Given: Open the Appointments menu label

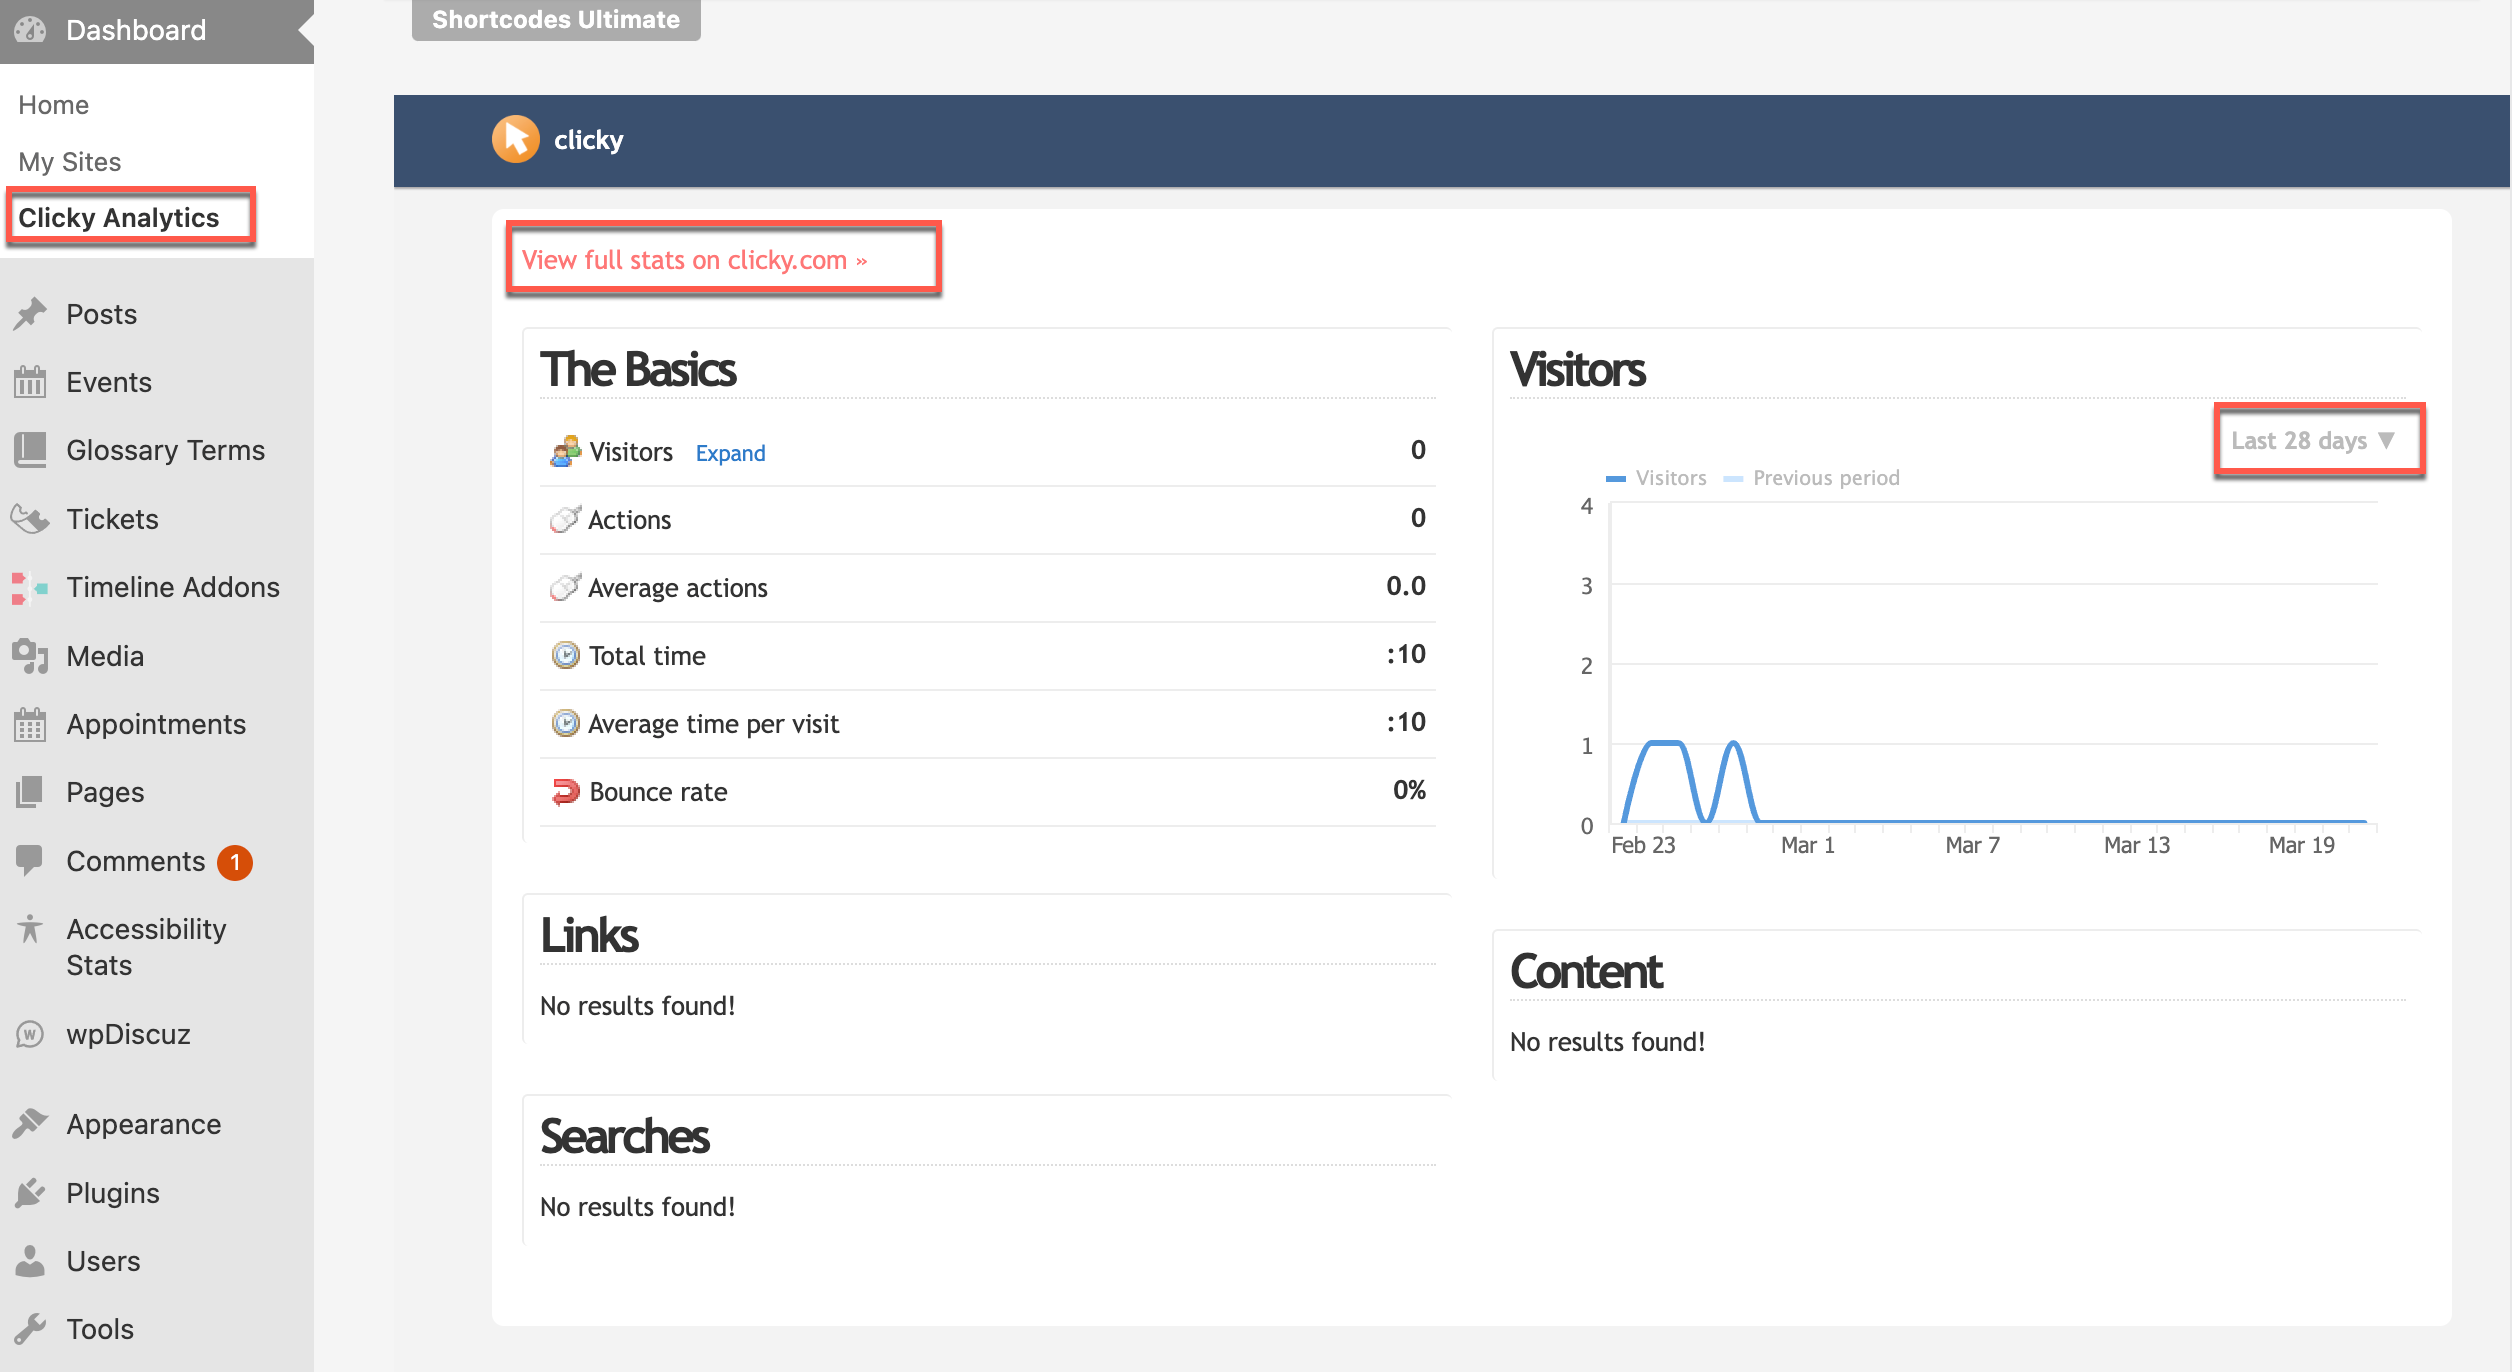Looking at the screenshot, I should [156, 724].
